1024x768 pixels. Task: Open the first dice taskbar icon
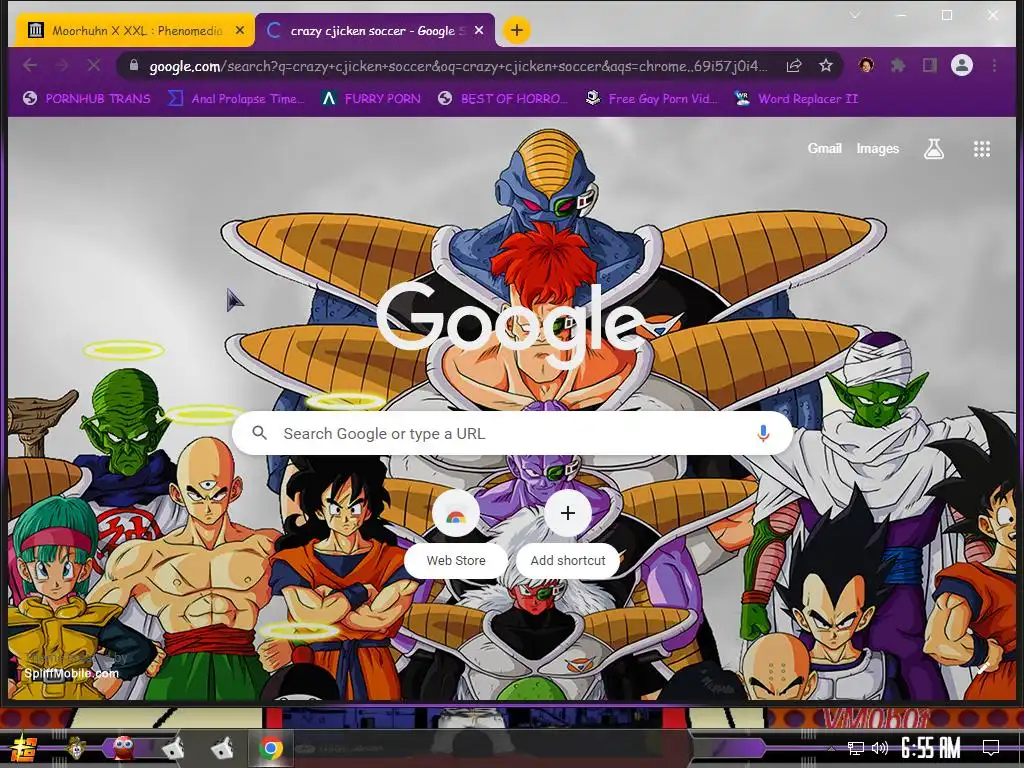click(x=173, y=748)
